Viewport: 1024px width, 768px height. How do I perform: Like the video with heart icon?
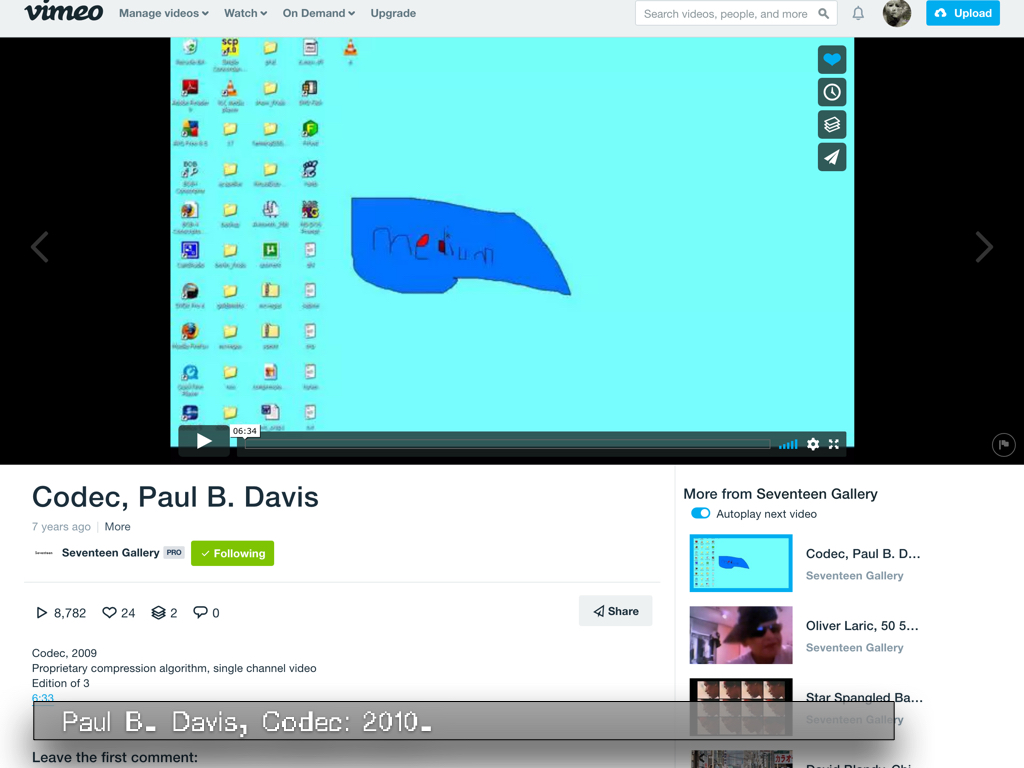[832, 60]
